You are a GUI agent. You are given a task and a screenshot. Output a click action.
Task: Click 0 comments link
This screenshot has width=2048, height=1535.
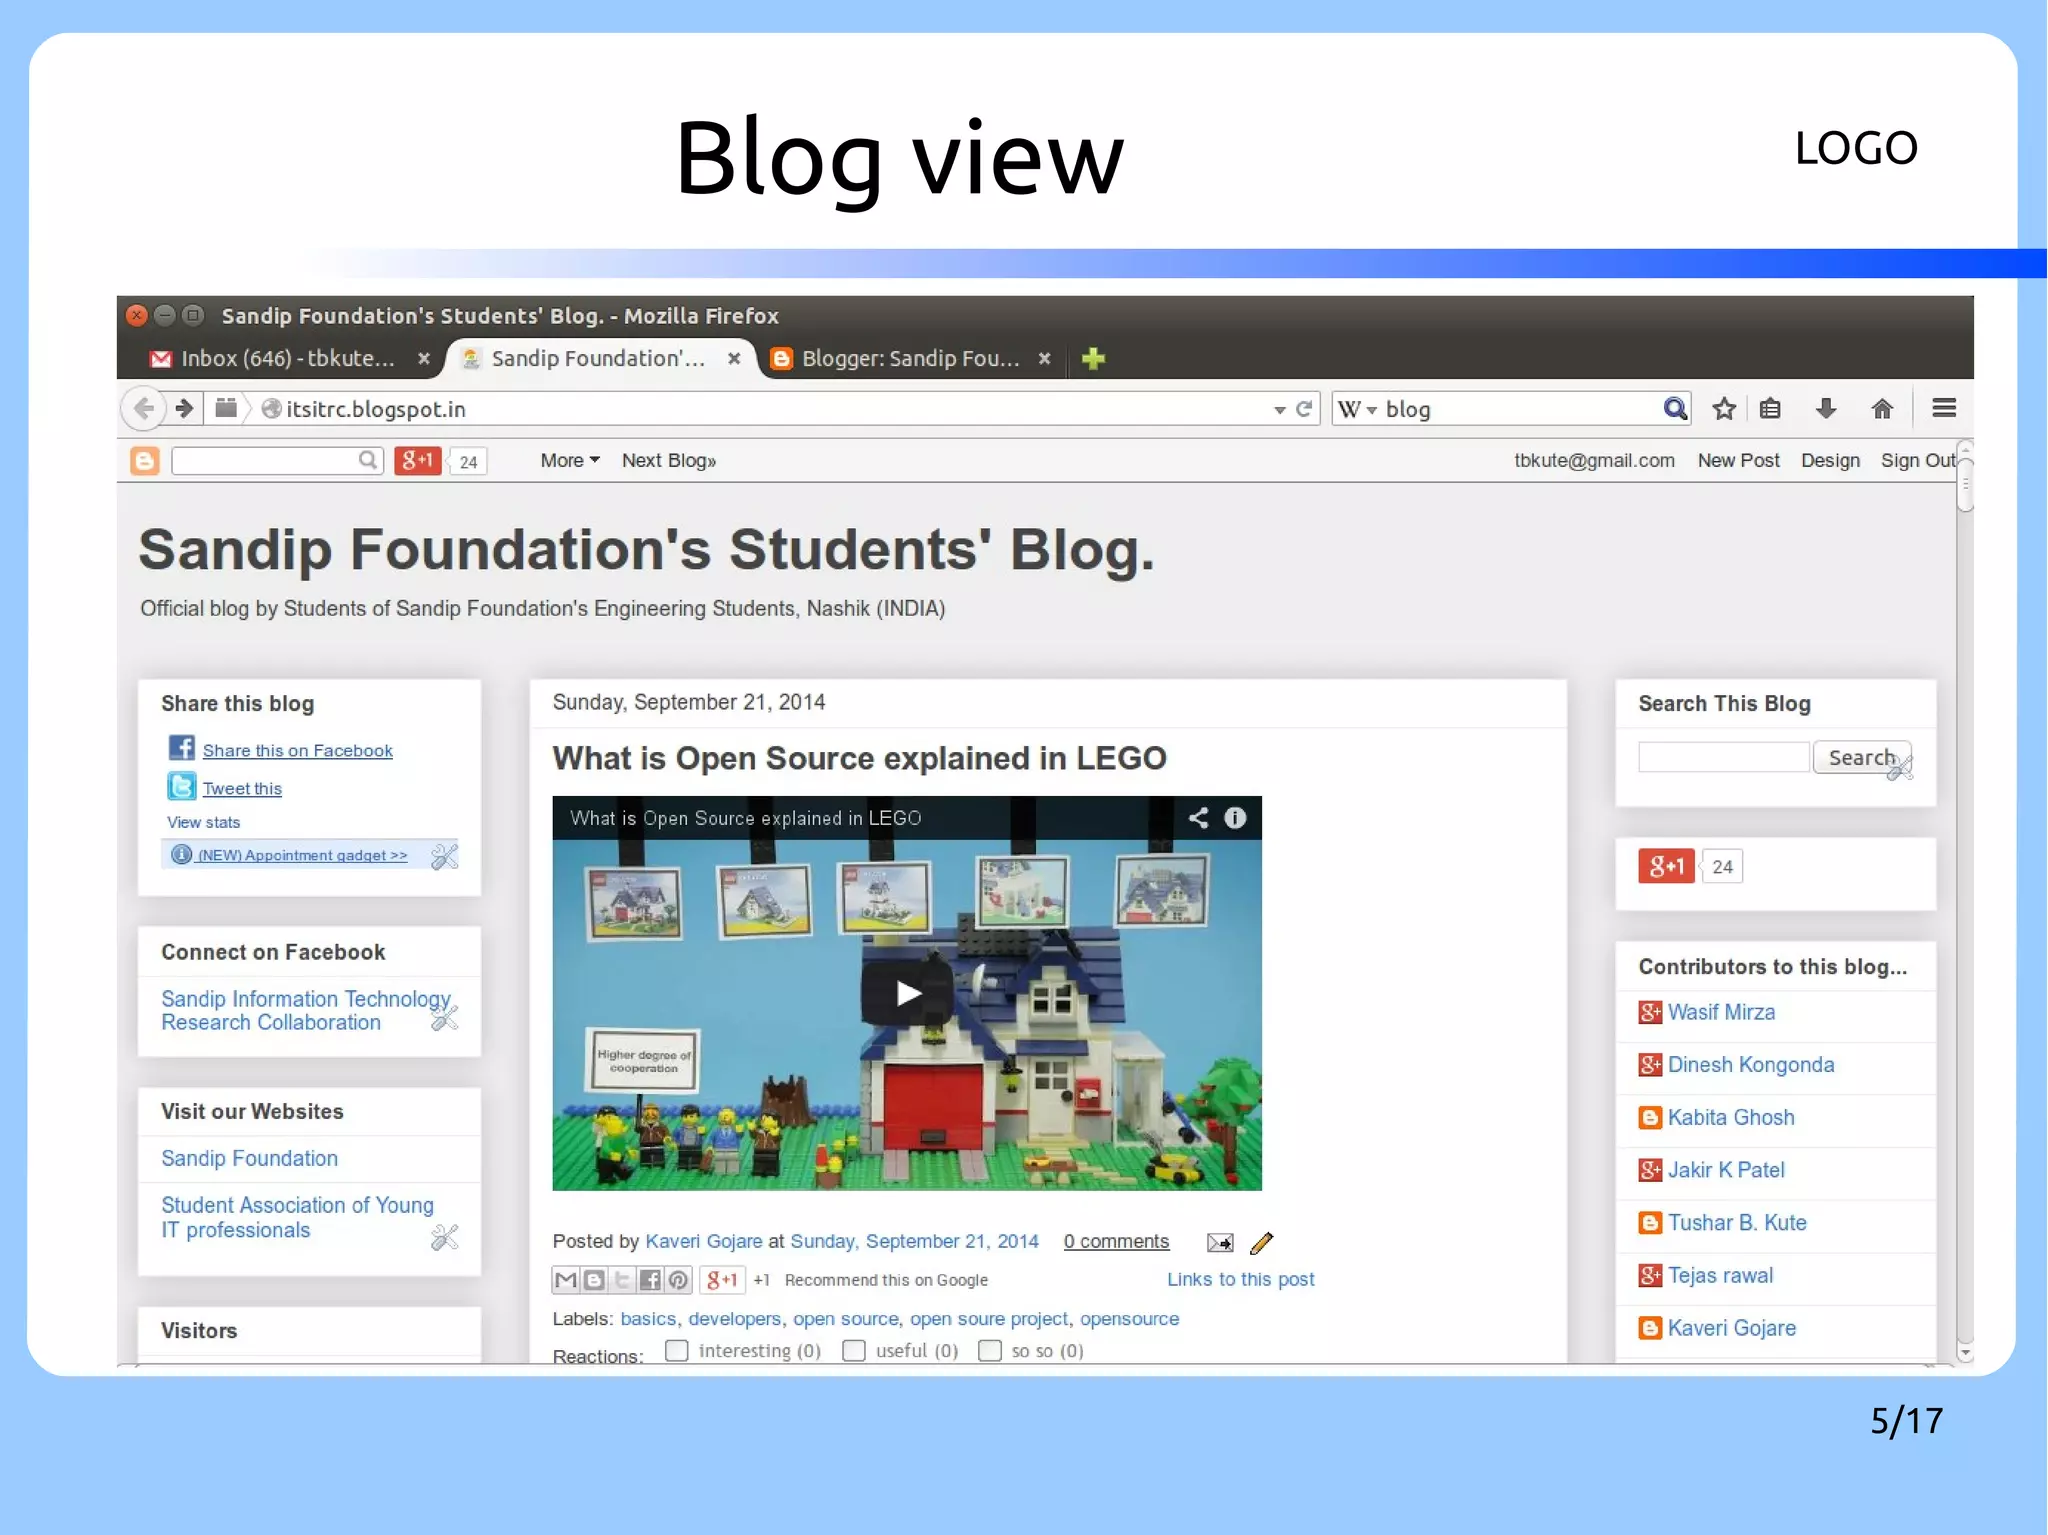[1116, 1241]
